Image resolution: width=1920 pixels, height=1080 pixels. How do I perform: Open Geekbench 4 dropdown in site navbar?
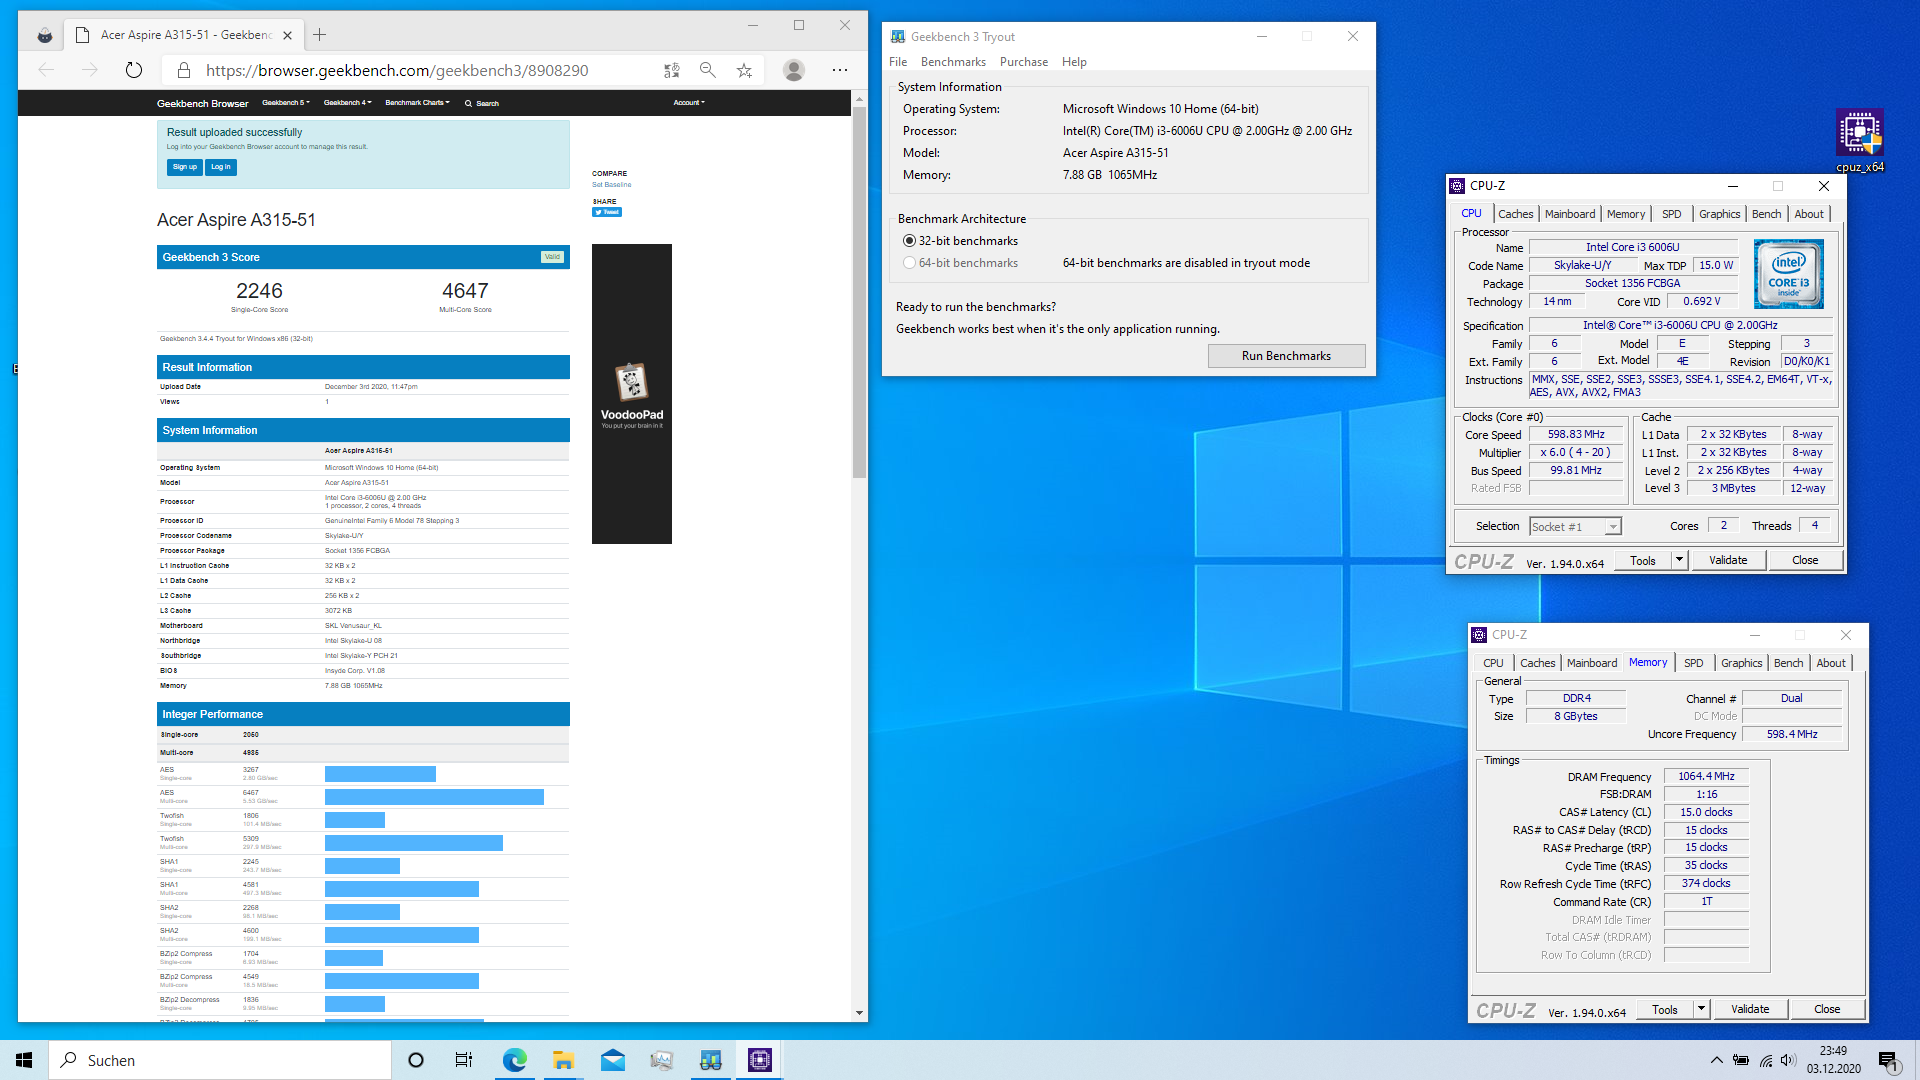tap(347, 103)
